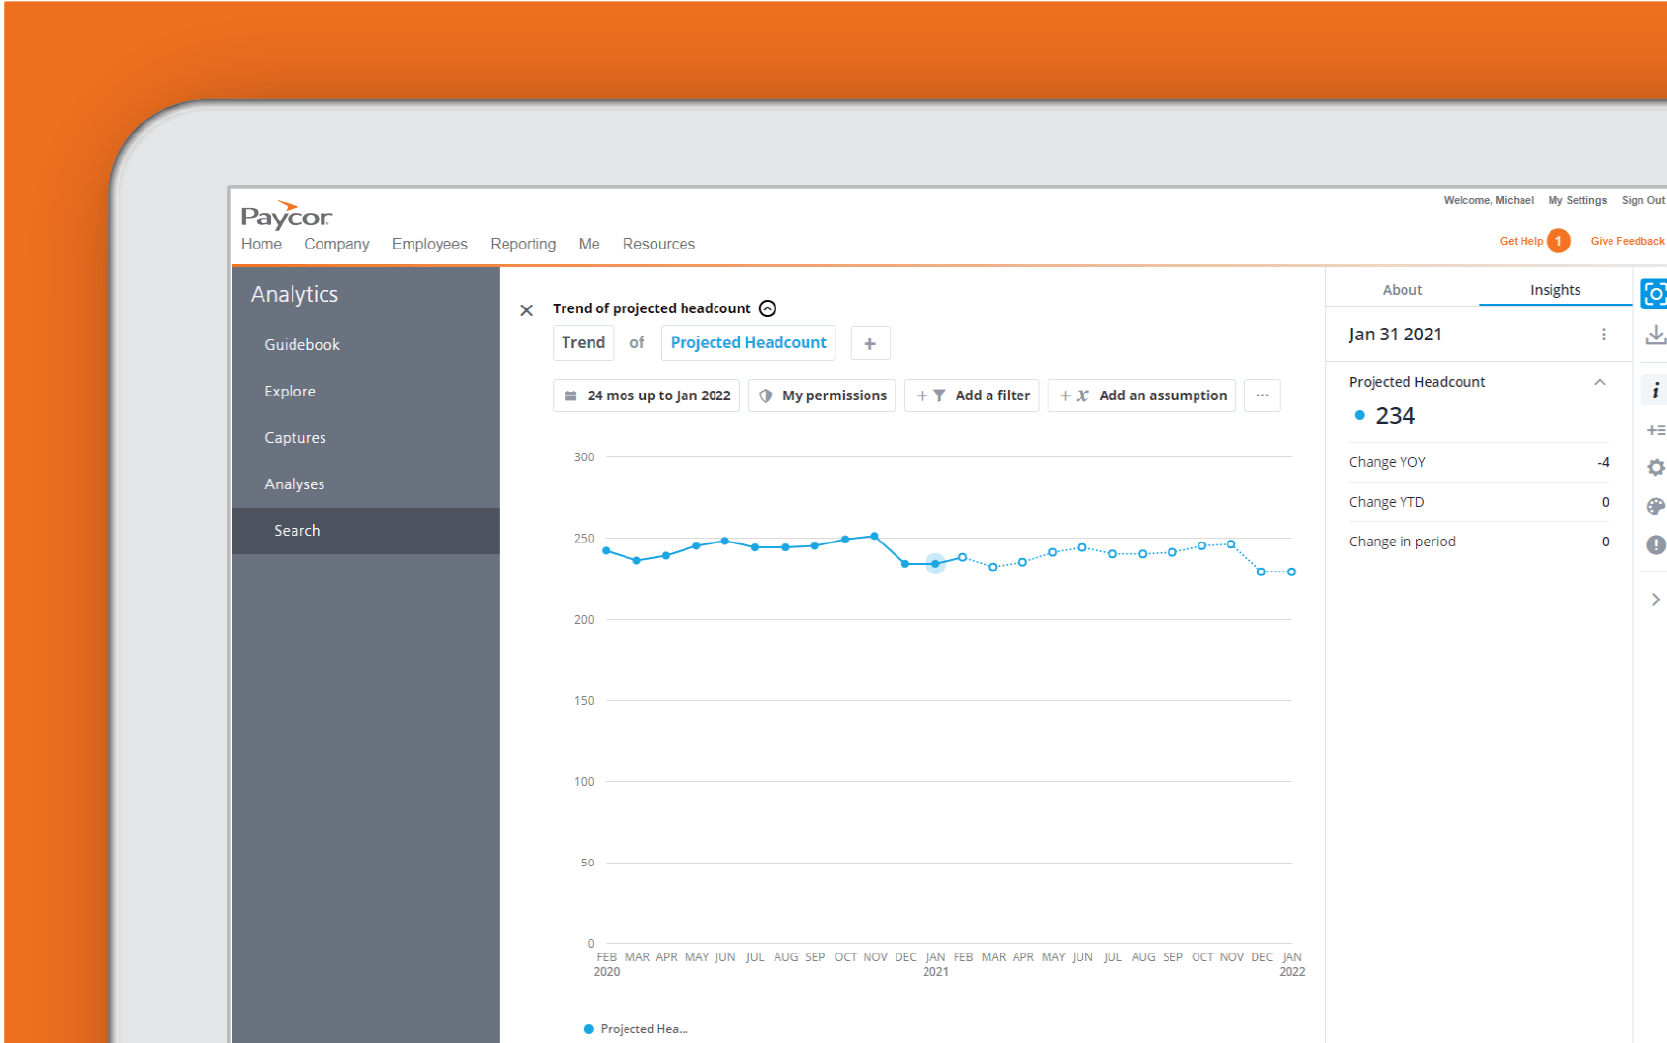Screen dimensions: 1667x1043
Task: Click the 234 headcount value
Action: pos(1395,416)
